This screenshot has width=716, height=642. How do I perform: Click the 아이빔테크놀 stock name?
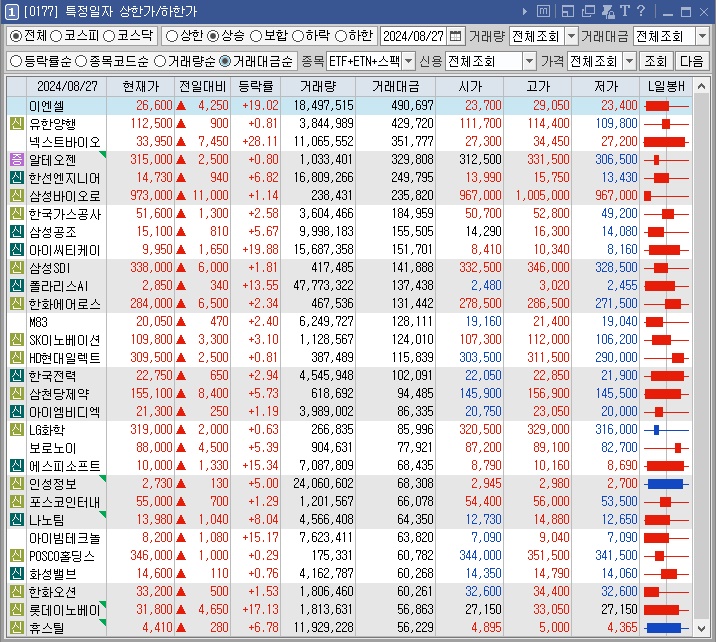[64, 538]
